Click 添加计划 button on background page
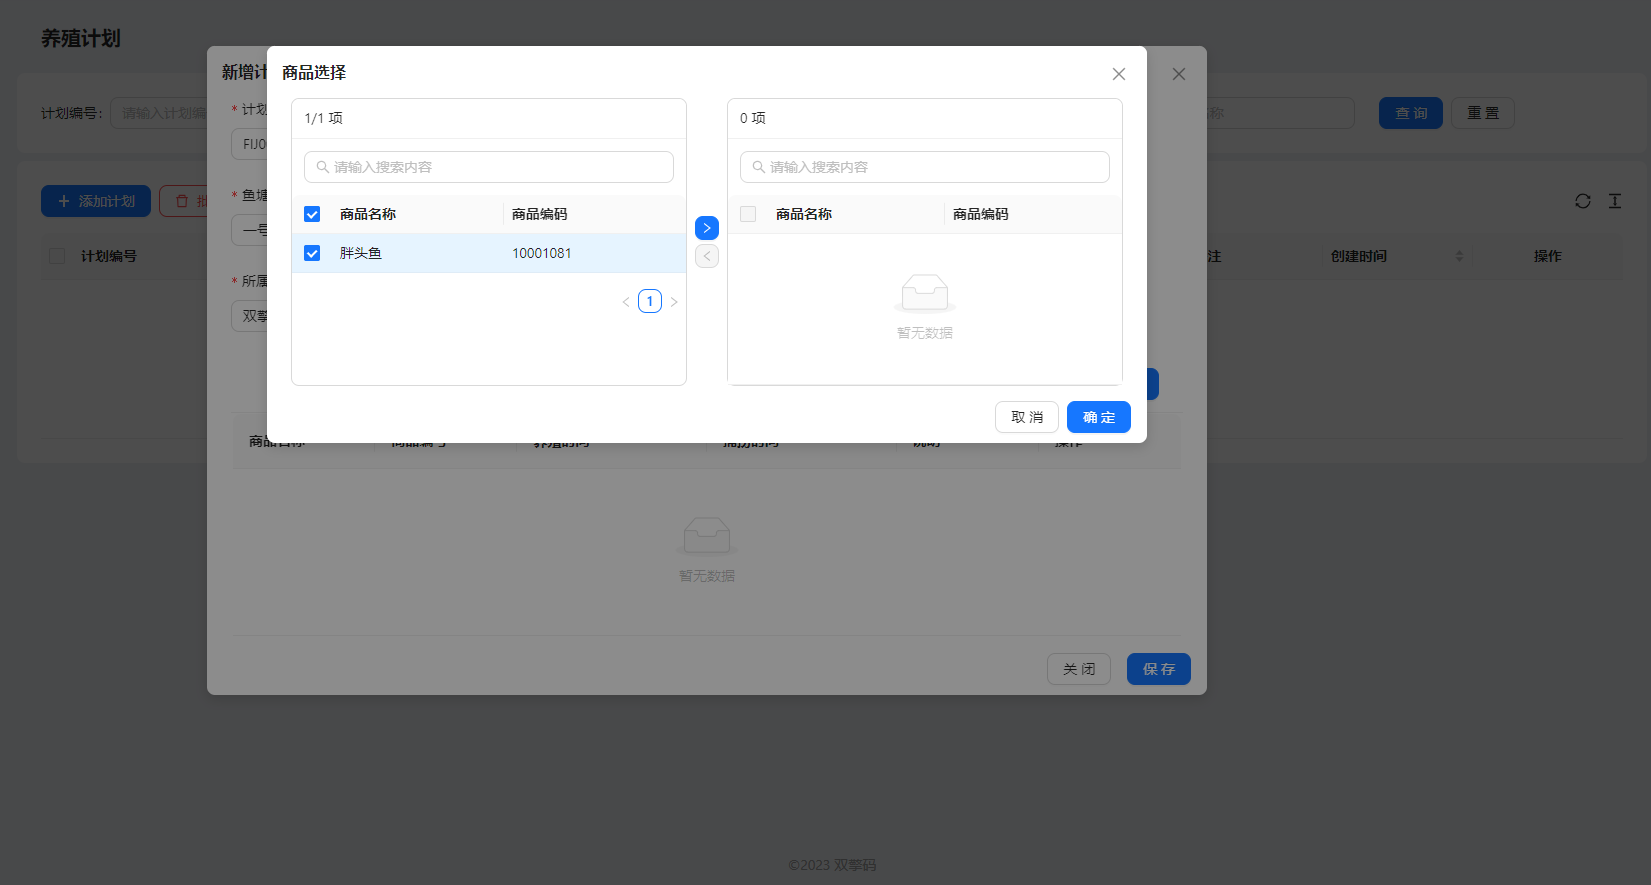1651x885 pixels. coord(96,201)
